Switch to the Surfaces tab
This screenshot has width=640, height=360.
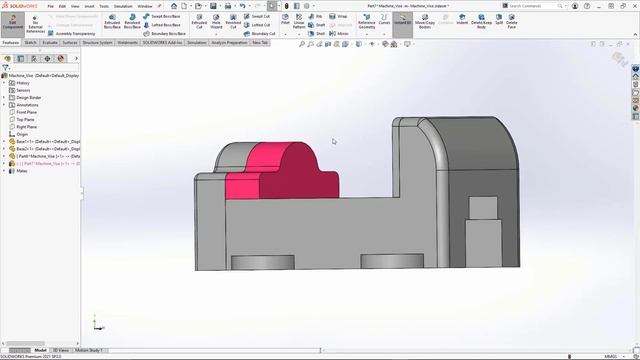[x=70, y=42]
